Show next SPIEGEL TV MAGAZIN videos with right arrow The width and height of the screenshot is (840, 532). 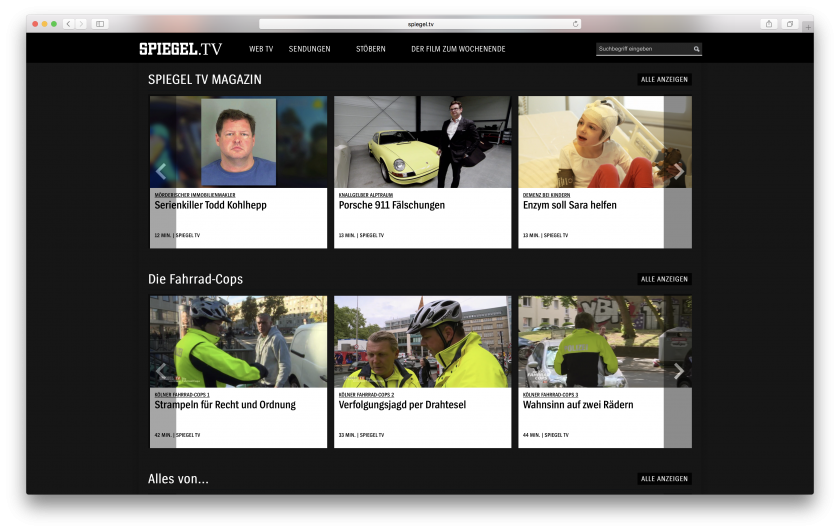coord(678,171)
